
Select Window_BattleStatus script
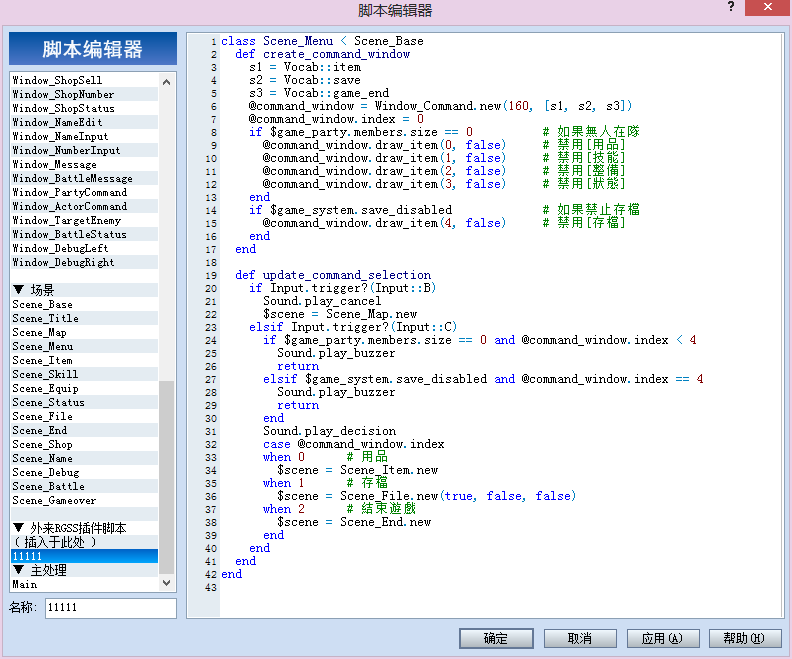tap(84, 234)
